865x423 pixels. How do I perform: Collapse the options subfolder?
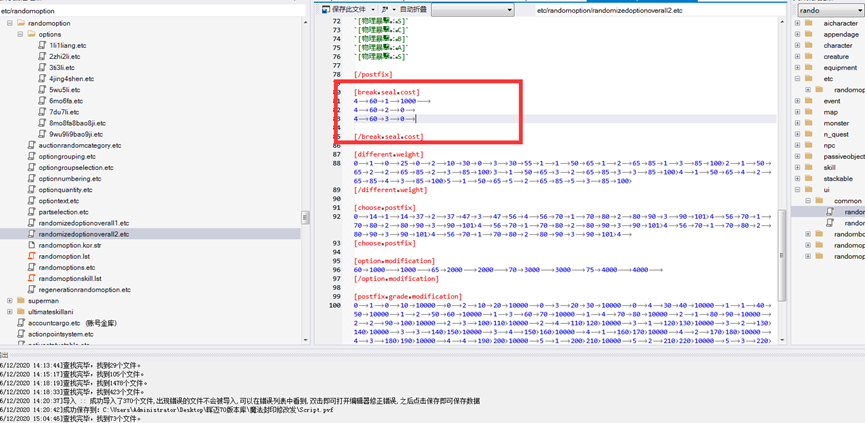(x=20, y=34)
